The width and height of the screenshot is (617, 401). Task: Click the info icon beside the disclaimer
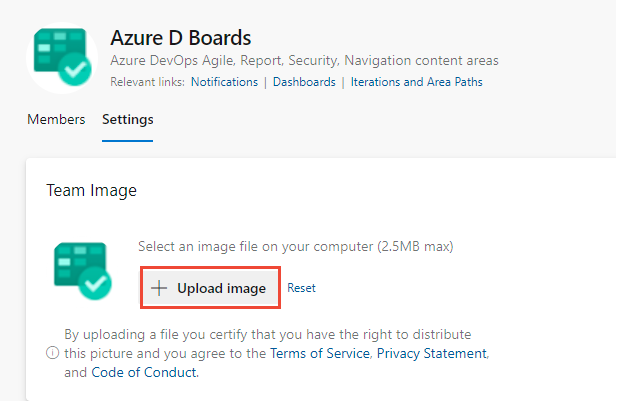[x=52, y=353]
